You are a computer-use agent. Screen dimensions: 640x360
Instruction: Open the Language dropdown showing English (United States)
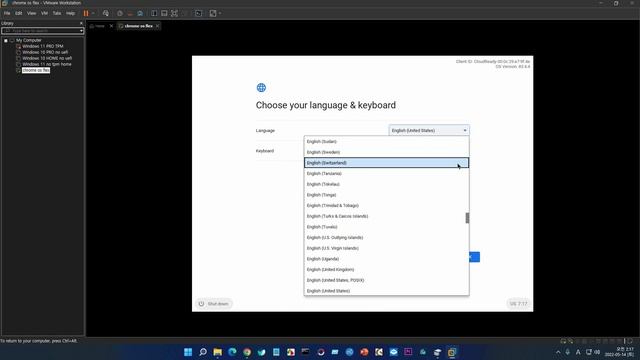coord(429,130)
